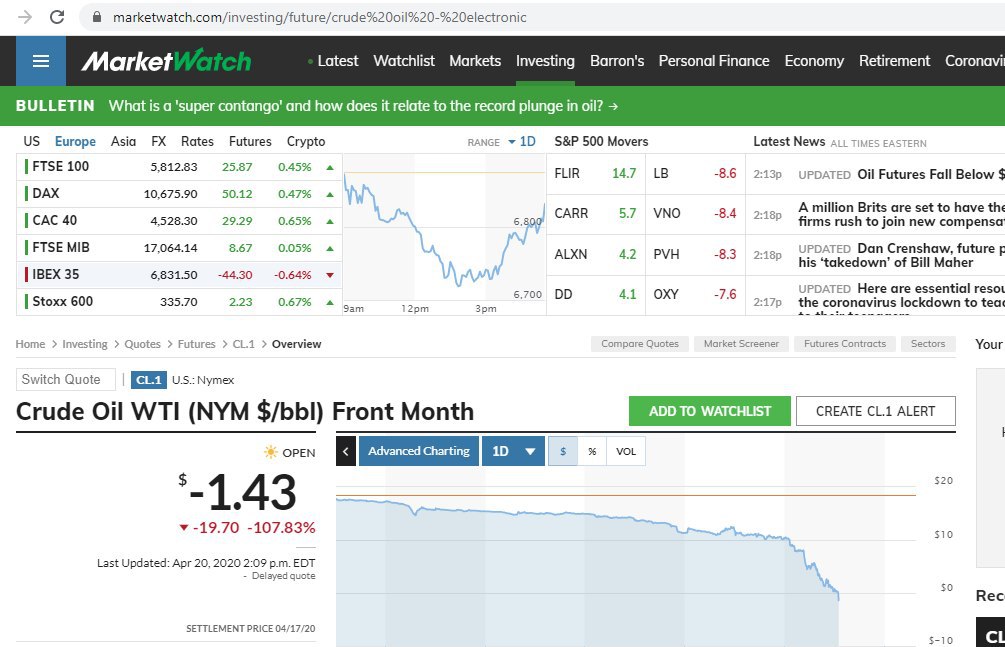The width and height of the screenshot is (1005, 647).
Task: Open the chart 1D timeframe dropdown
Action: [x=513, y=451]
